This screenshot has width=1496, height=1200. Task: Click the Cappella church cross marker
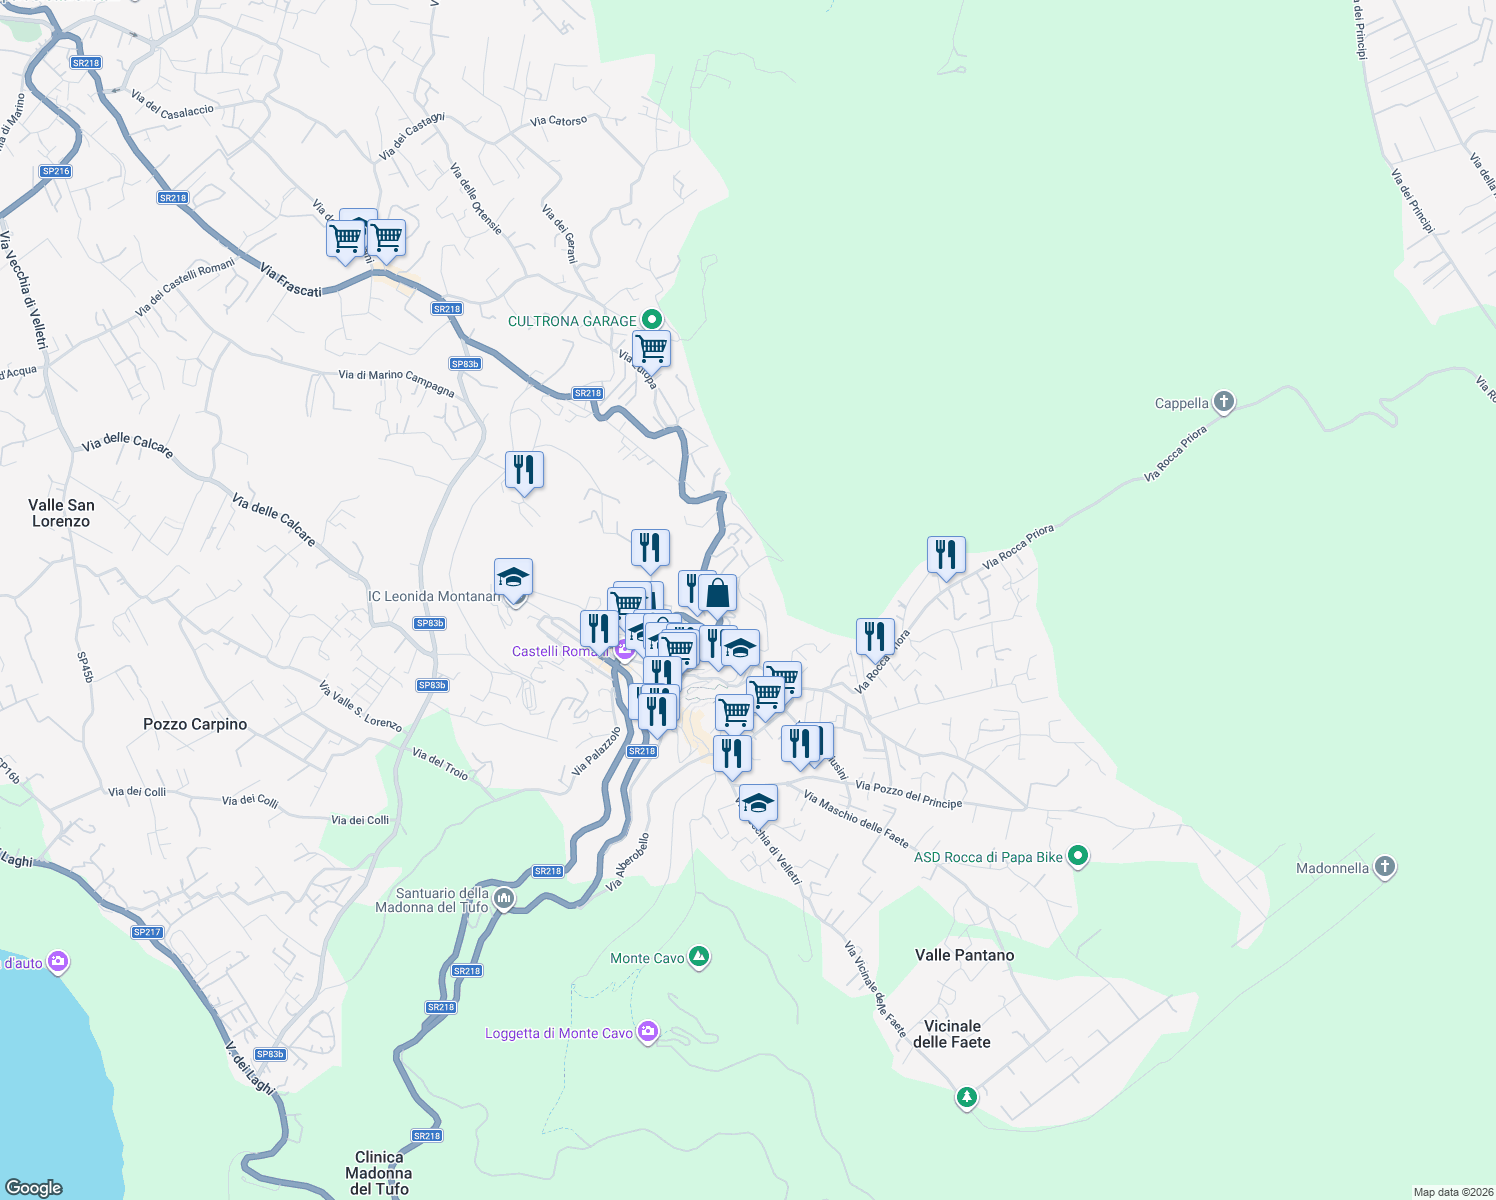1222,400
